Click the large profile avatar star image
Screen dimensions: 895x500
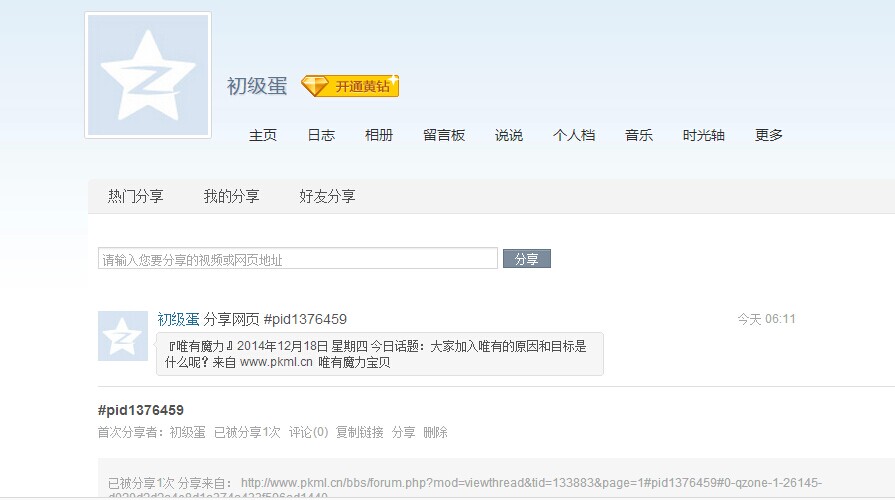[x=148, y=75]
